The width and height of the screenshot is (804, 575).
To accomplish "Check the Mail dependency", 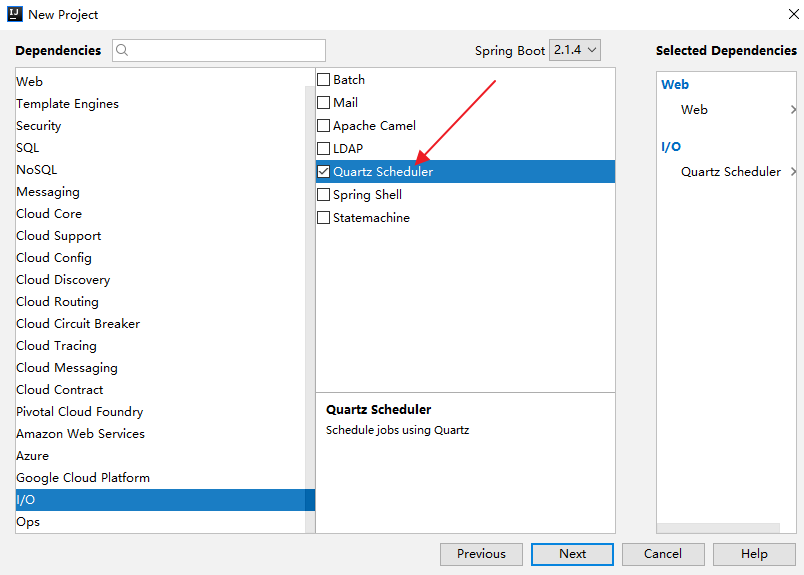I will point(324,103).
